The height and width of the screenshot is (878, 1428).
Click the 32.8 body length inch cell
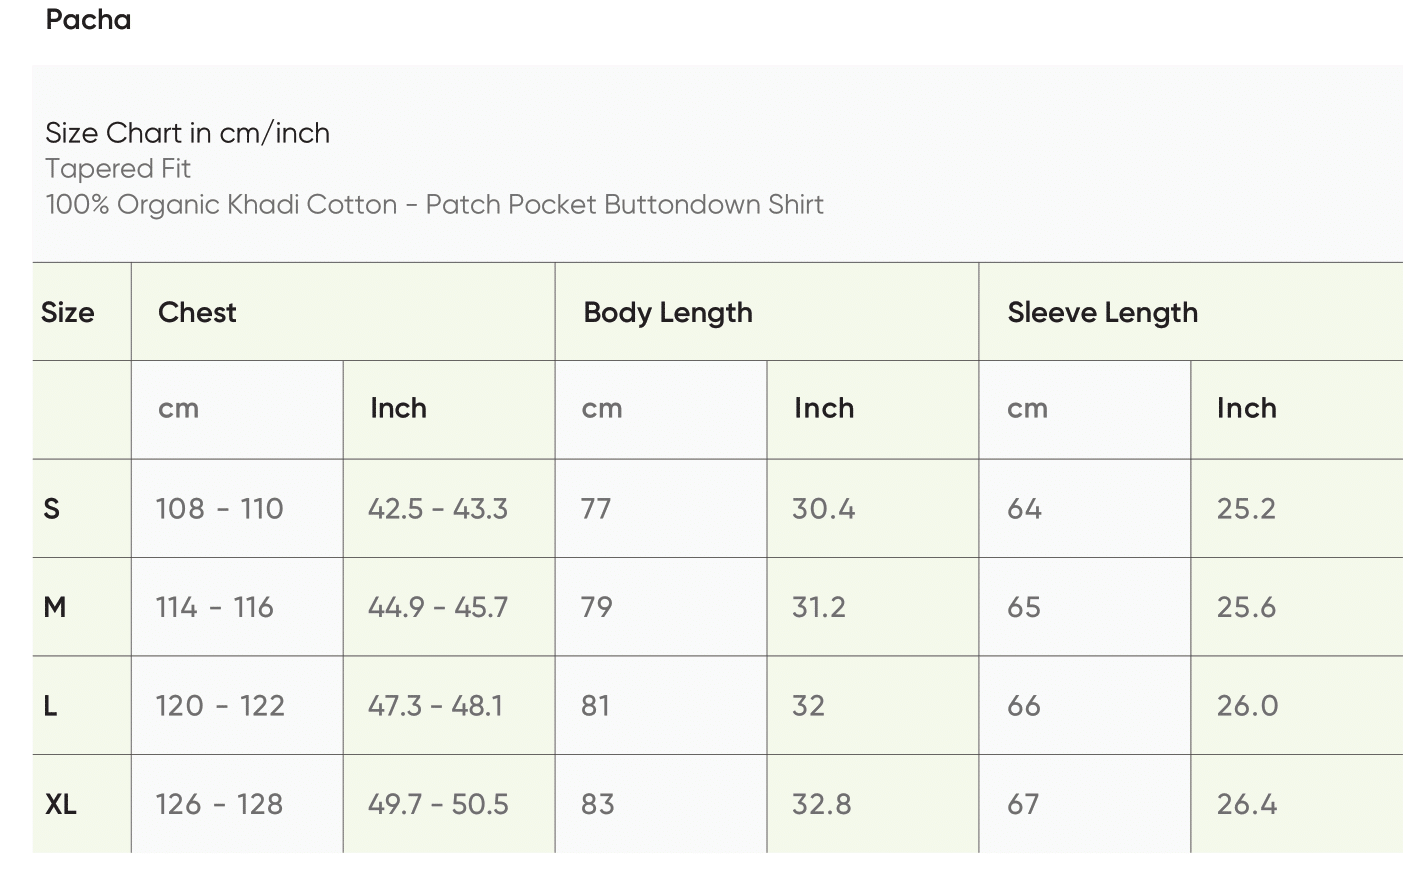[x=821, y=804]
